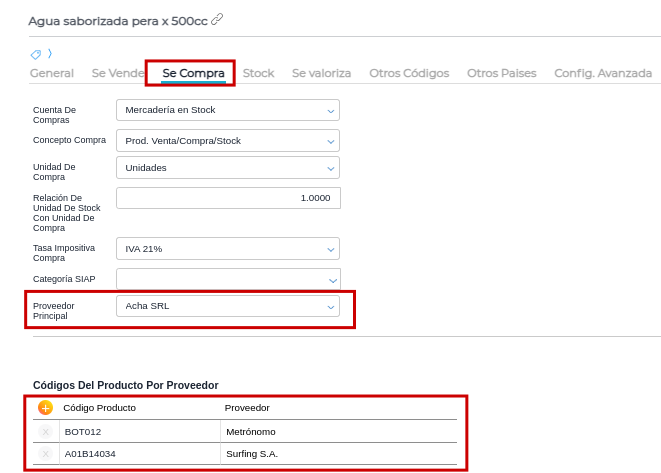This screenshot has height=473, width=661.
Task: Open Cuenta De Compras dropdown
Action: 228,110
